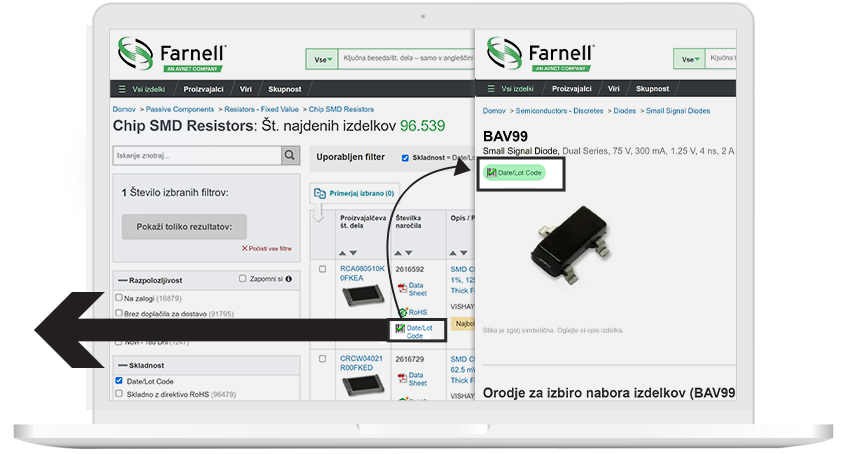This screenshot has width=850, height=454.
Task: Click Resistors - Fixed Value breadcrumb
Action: pos(261,109)
